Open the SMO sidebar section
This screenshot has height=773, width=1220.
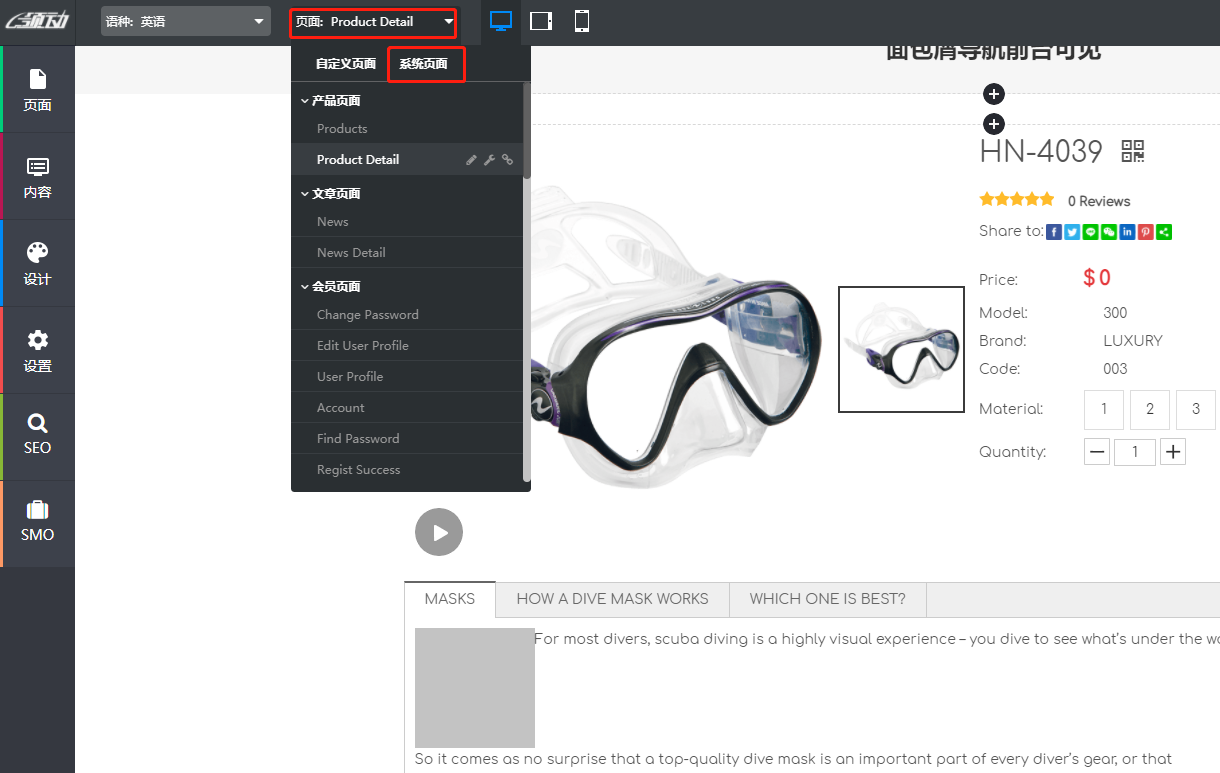(37, 521)
